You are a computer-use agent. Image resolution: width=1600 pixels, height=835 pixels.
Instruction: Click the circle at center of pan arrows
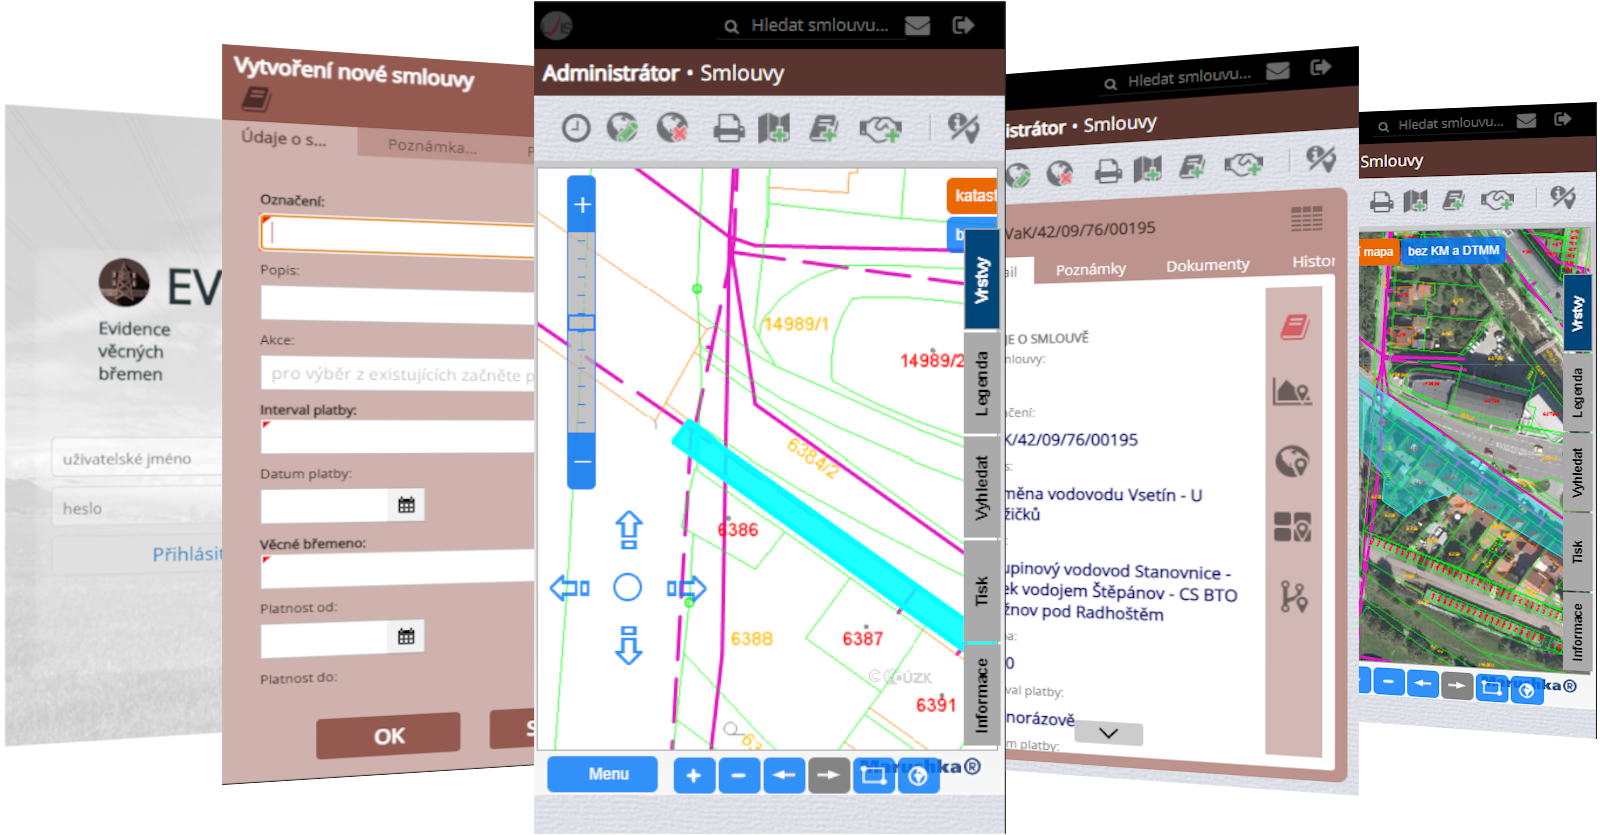628,587
